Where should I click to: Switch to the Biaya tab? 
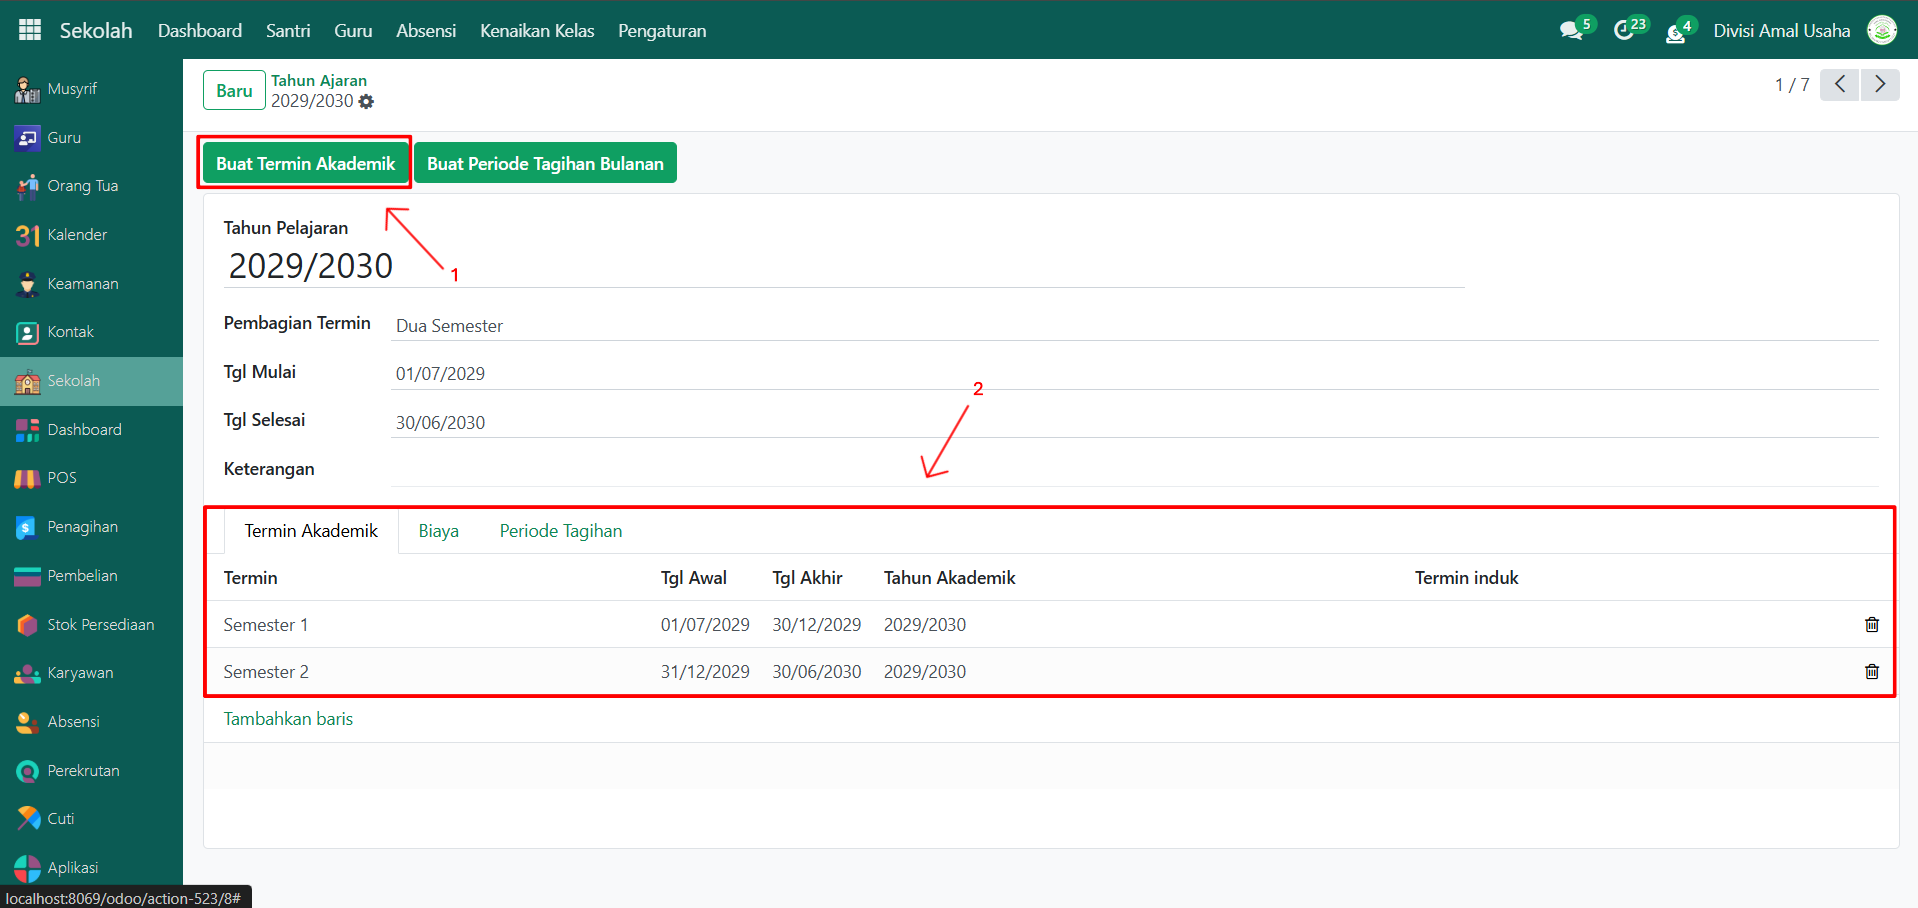[438, 531]
